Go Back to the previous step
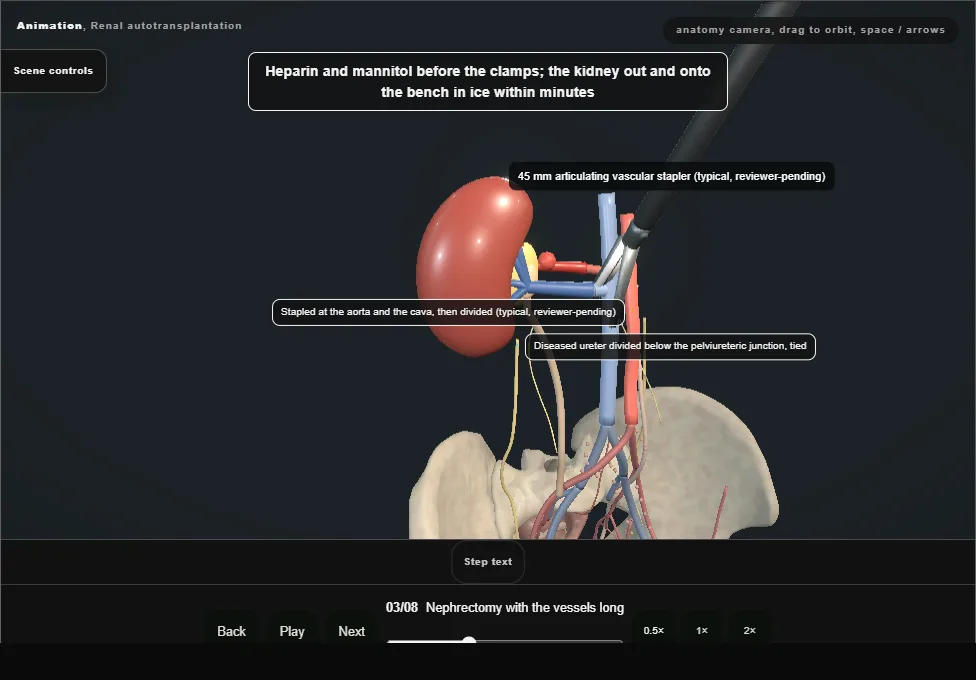This screenshot has width=976, height=680. click(x=232, y=631)
